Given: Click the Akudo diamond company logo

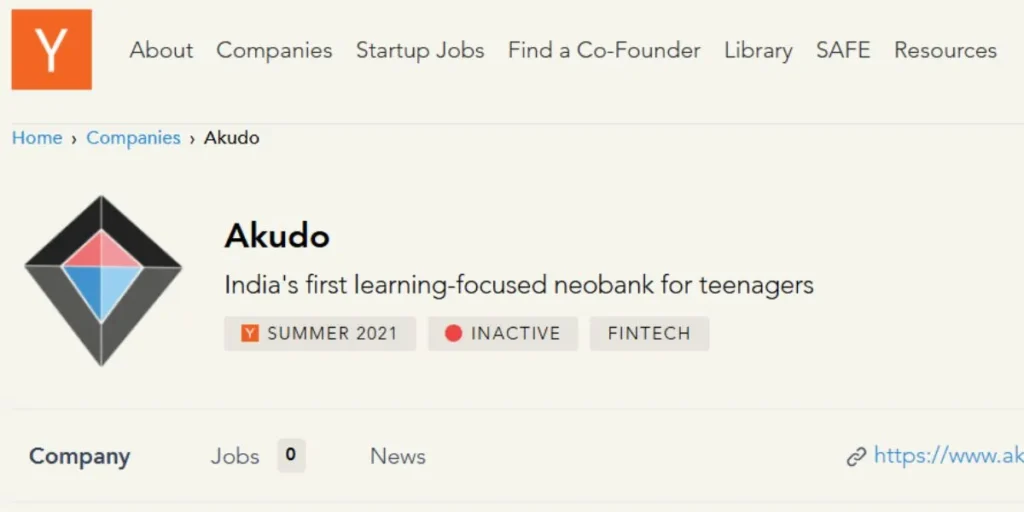Looking at the screenshot, I should 103,281.
